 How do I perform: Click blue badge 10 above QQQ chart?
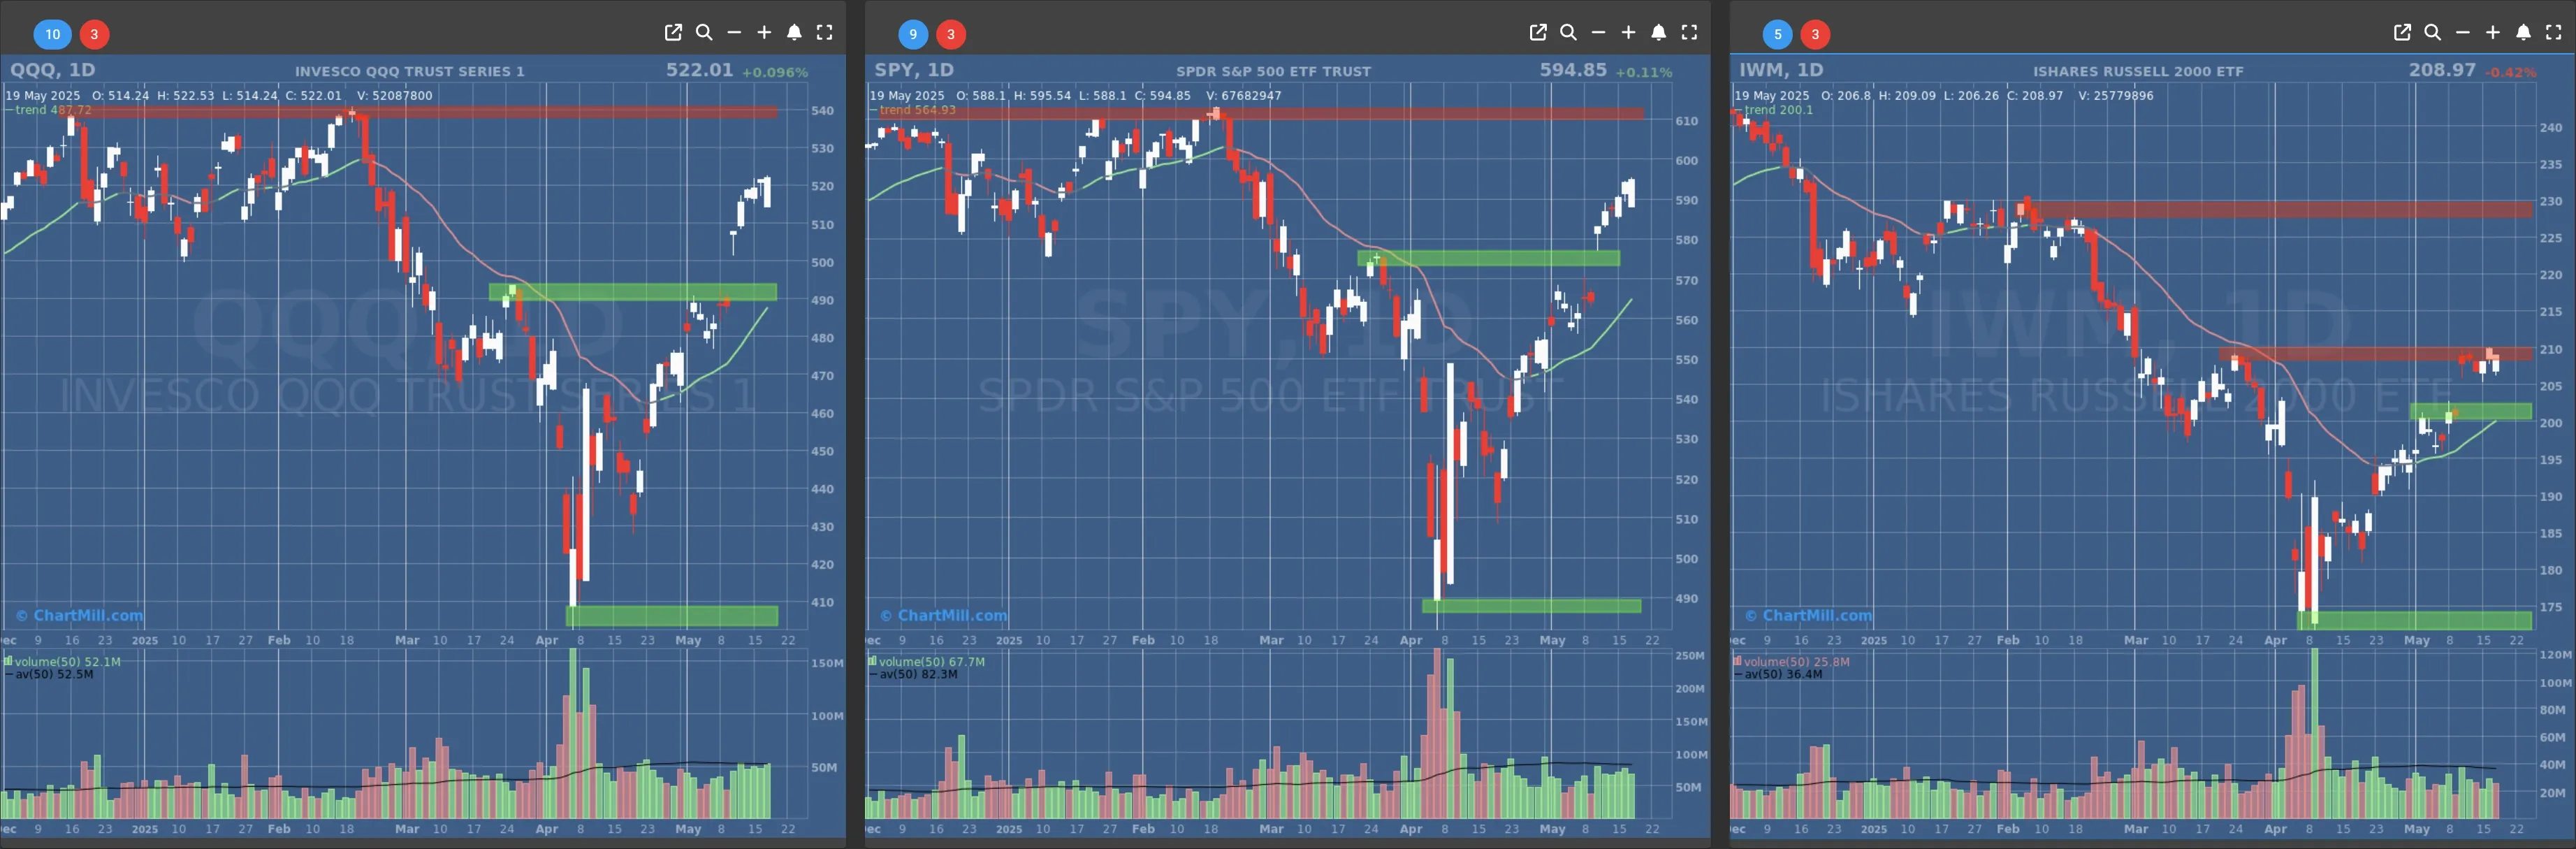52,34
